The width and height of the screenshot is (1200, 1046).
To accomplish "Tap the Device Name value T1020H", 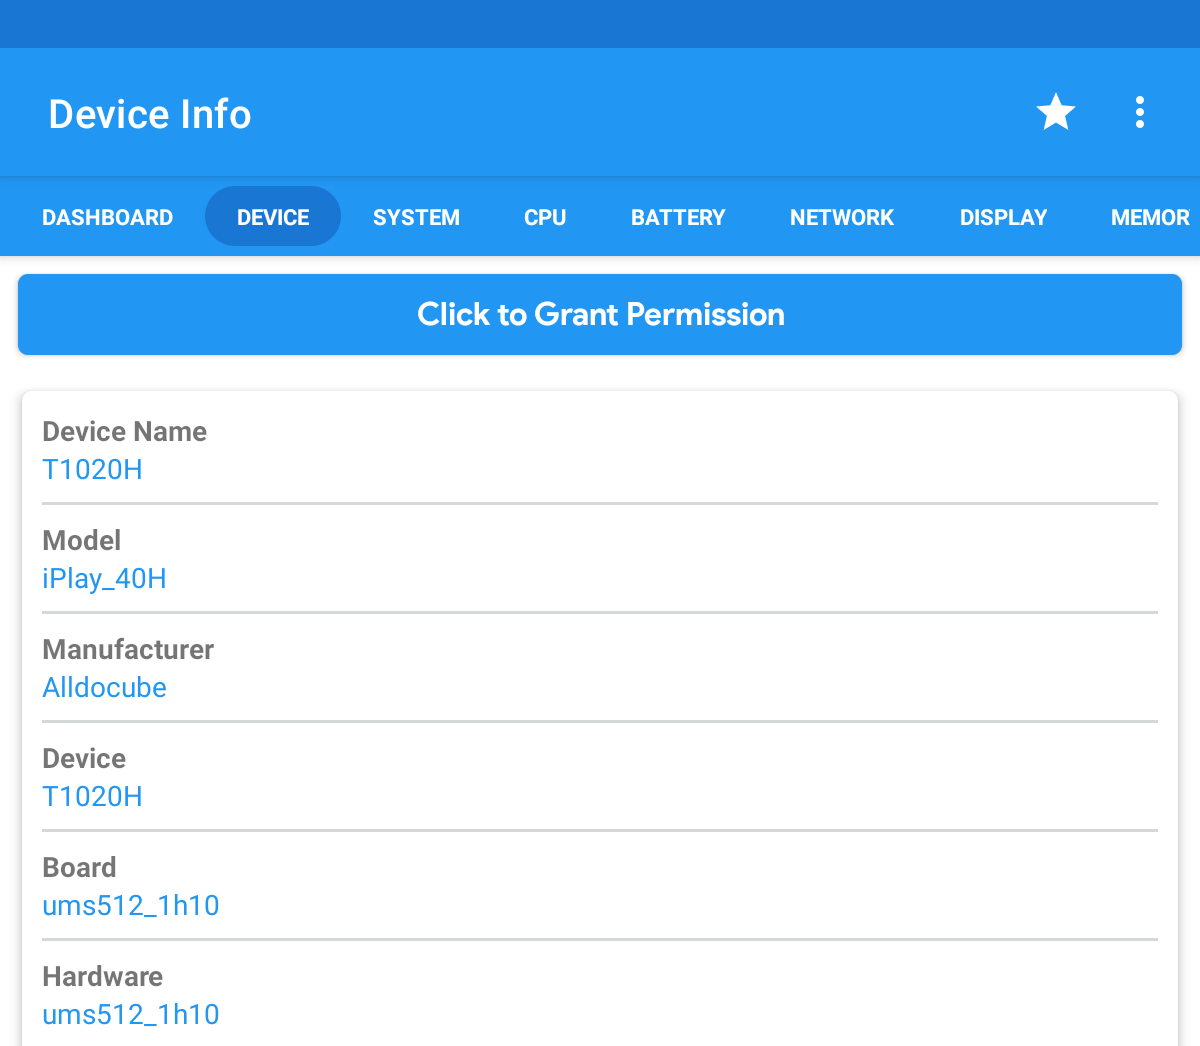I will (x=92, y=470).
